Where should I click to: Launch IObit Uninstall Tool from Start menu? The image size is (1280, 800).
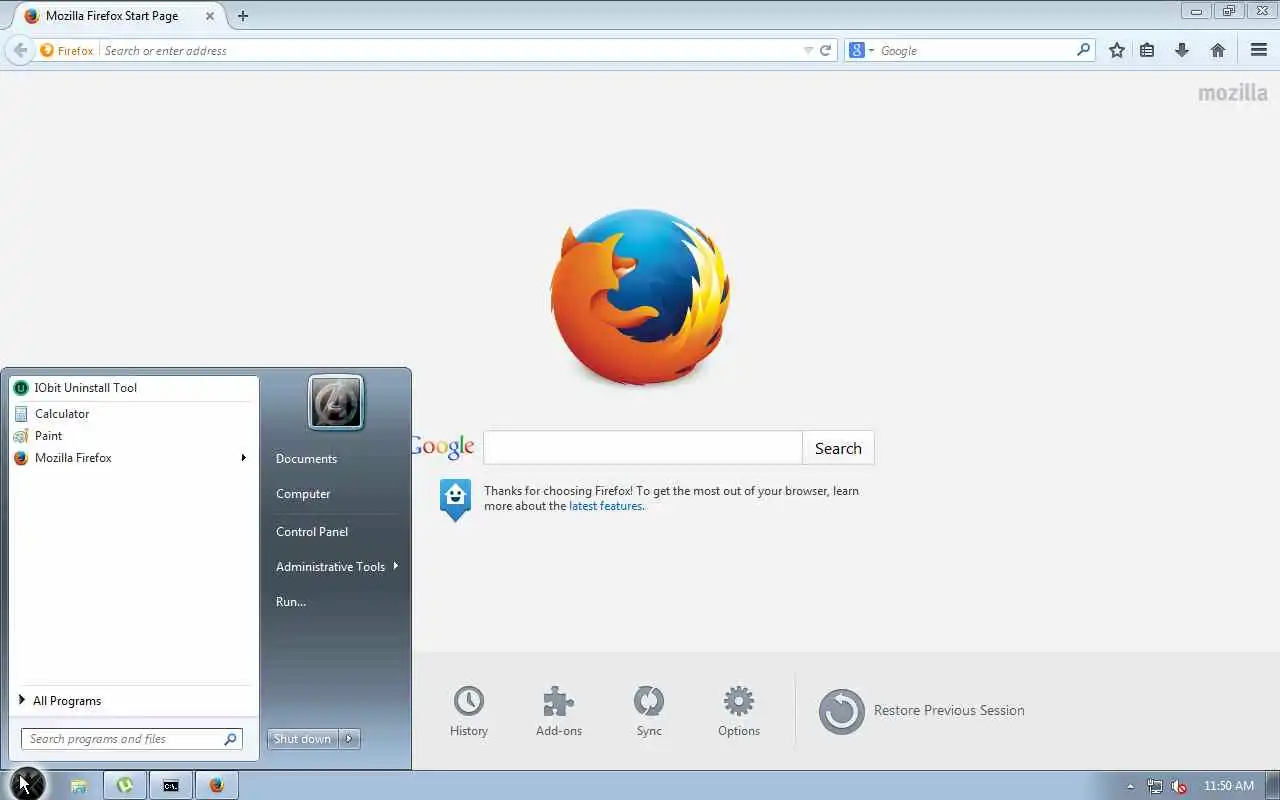click(132, 388)
